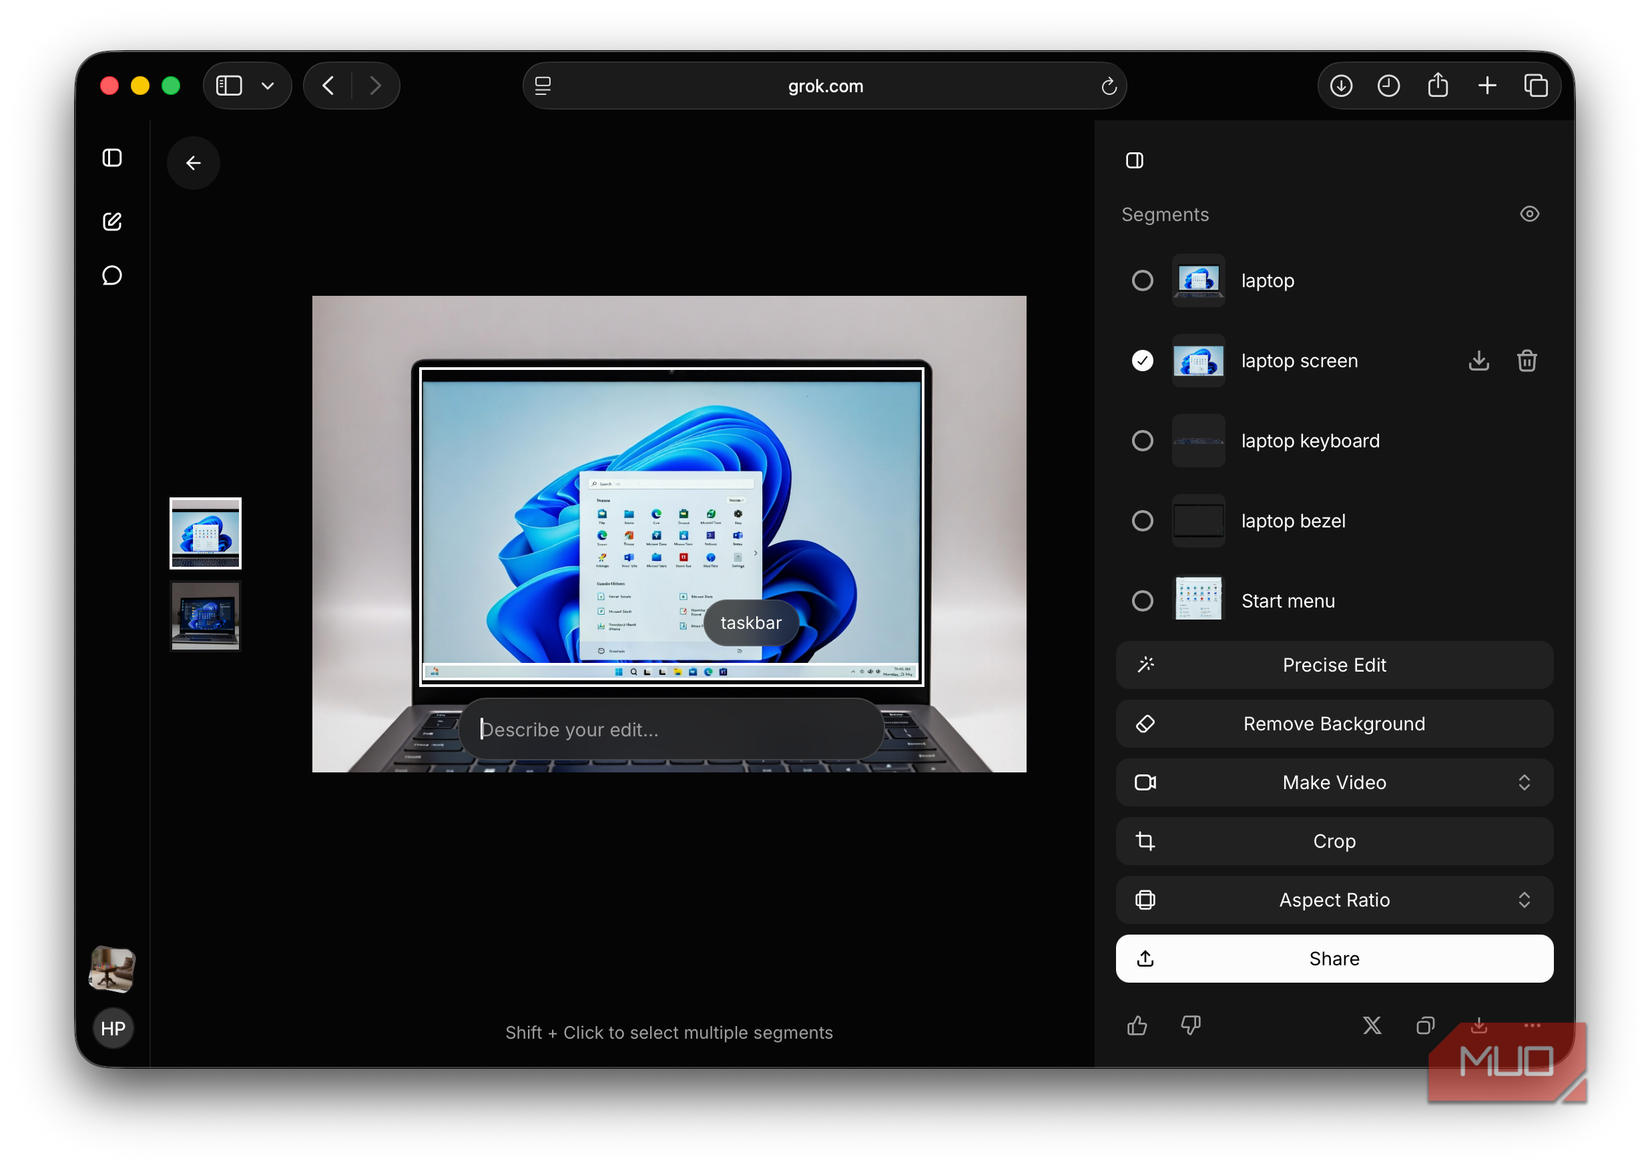Image resolution: width=1650 pixels, height=1167 pixels.
Task: Uncheck the laptop screen segment
Action: tap(1142, 361)
